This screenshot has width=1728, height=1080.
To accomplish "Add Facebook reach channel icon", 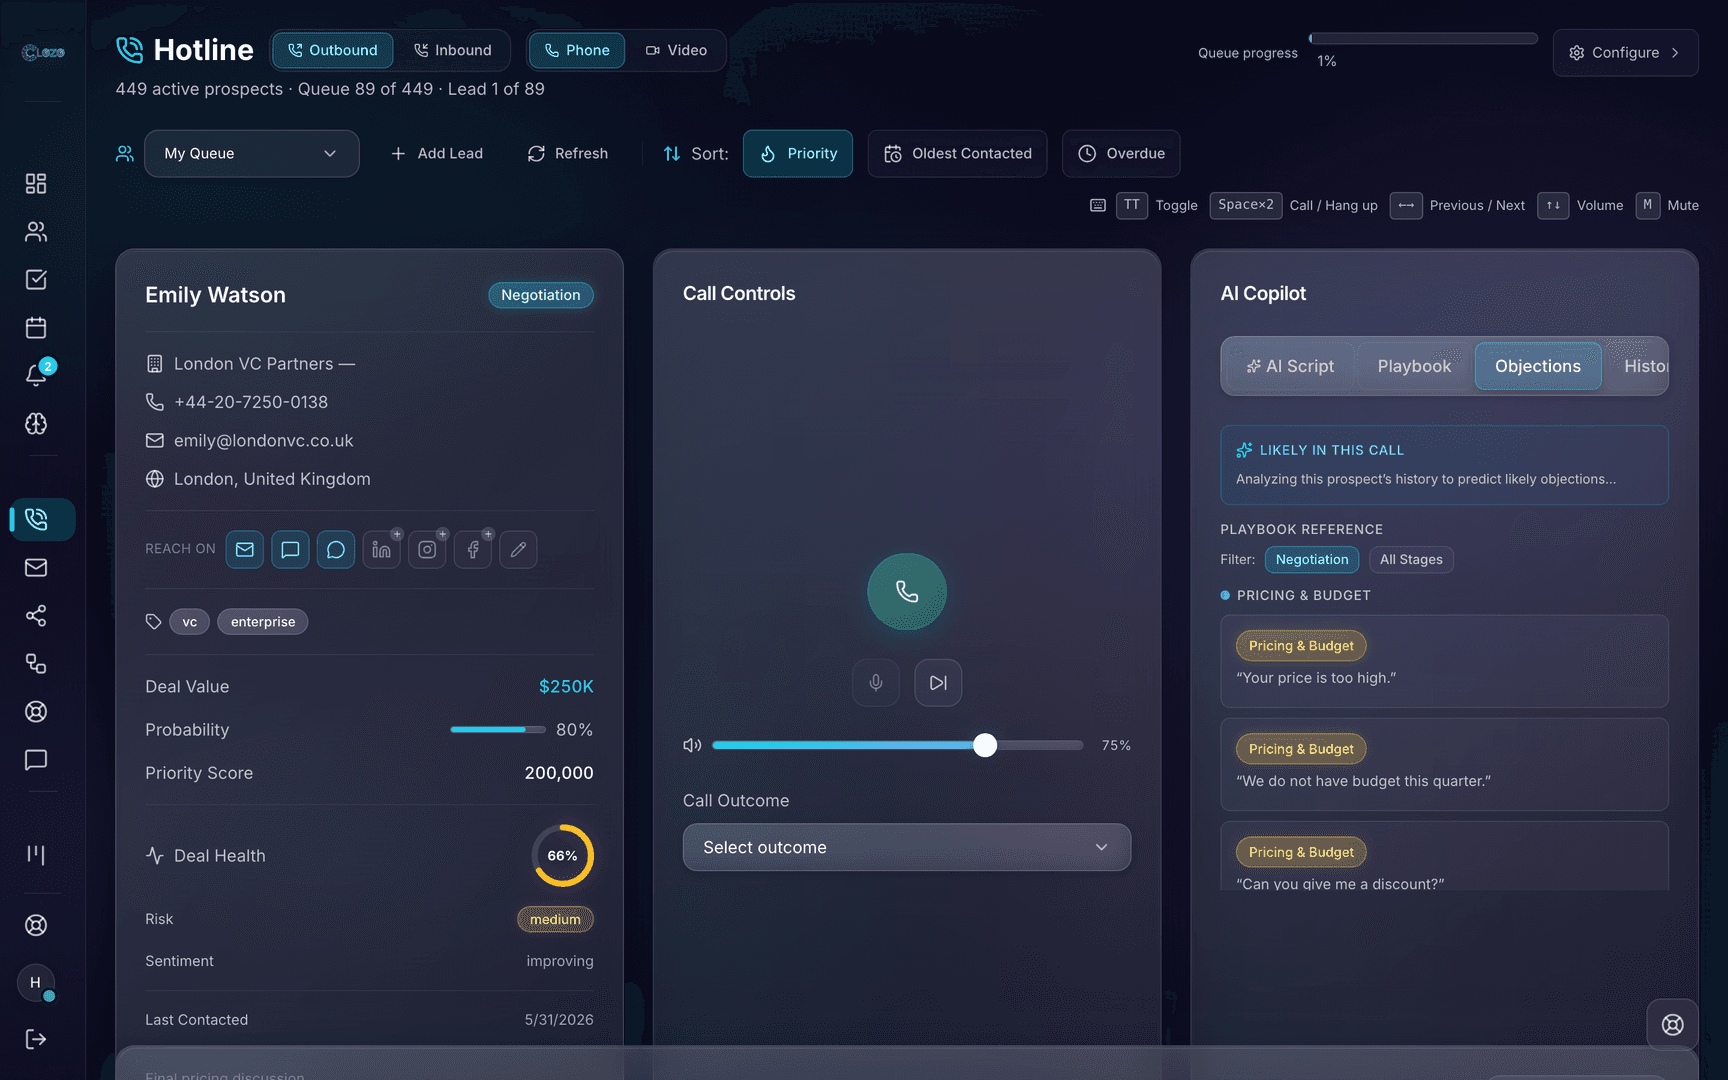I will pyautogui.click(x=473, y=549).
